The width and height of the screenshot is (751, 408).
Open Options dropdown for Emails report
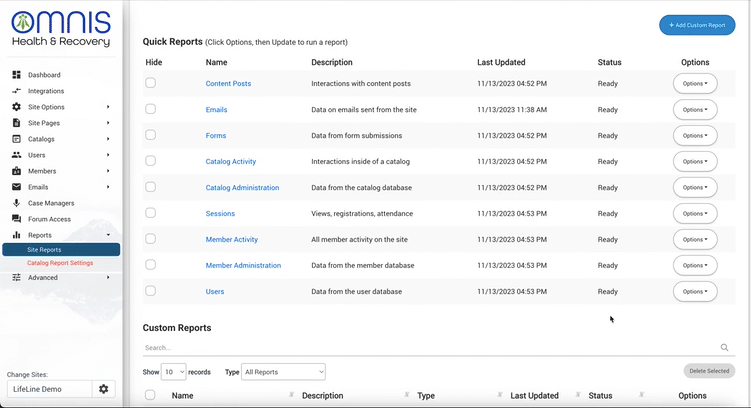click(x=695, y=110)
